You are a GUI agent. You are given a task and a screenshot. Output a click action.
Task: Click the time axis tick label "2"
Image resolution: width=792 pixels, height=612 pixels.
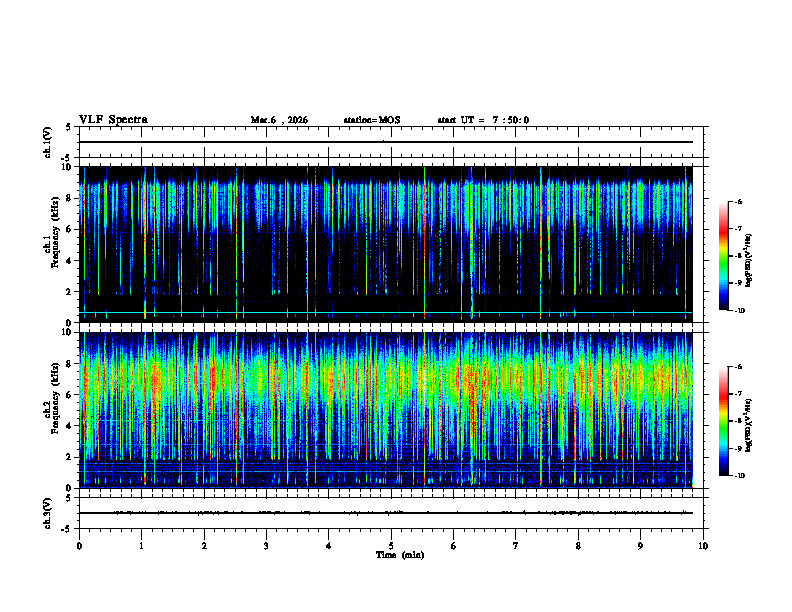point(204,546)
